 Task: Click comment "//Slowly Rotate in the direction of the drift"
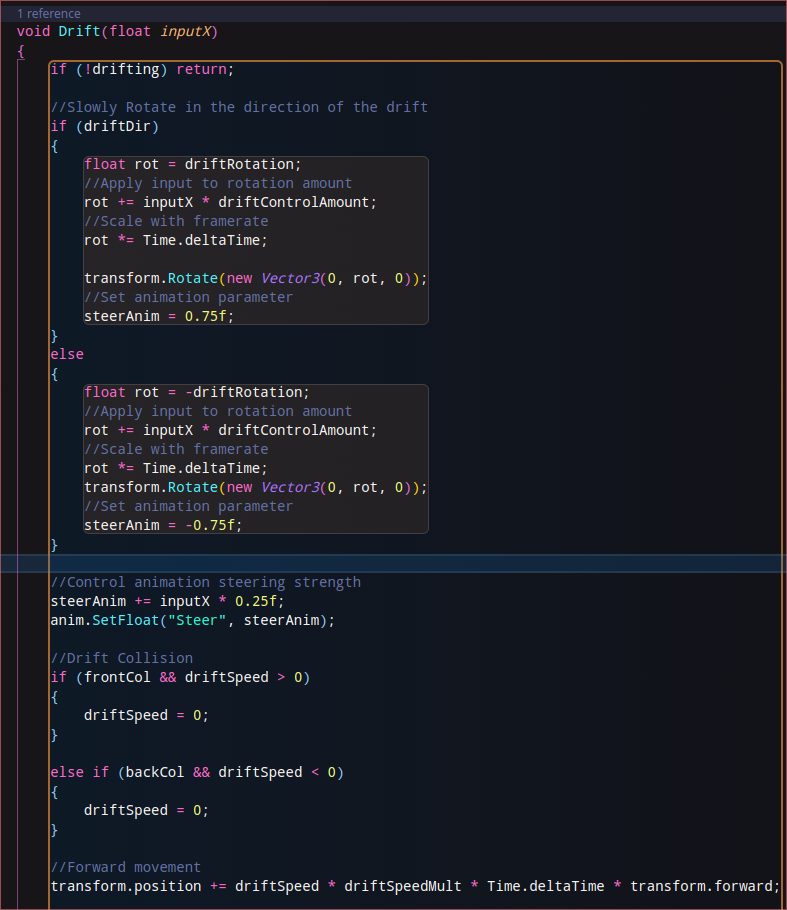pos(239,107)
